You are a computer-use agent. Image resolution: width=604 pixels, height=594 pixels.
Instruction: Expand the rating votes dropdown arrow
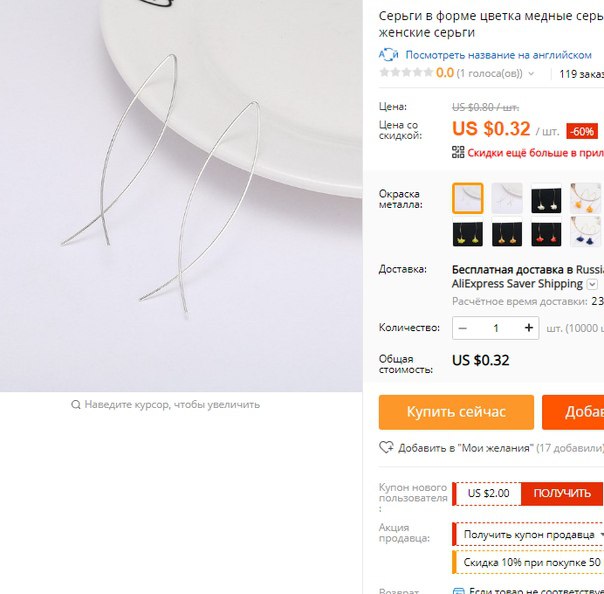531,74
